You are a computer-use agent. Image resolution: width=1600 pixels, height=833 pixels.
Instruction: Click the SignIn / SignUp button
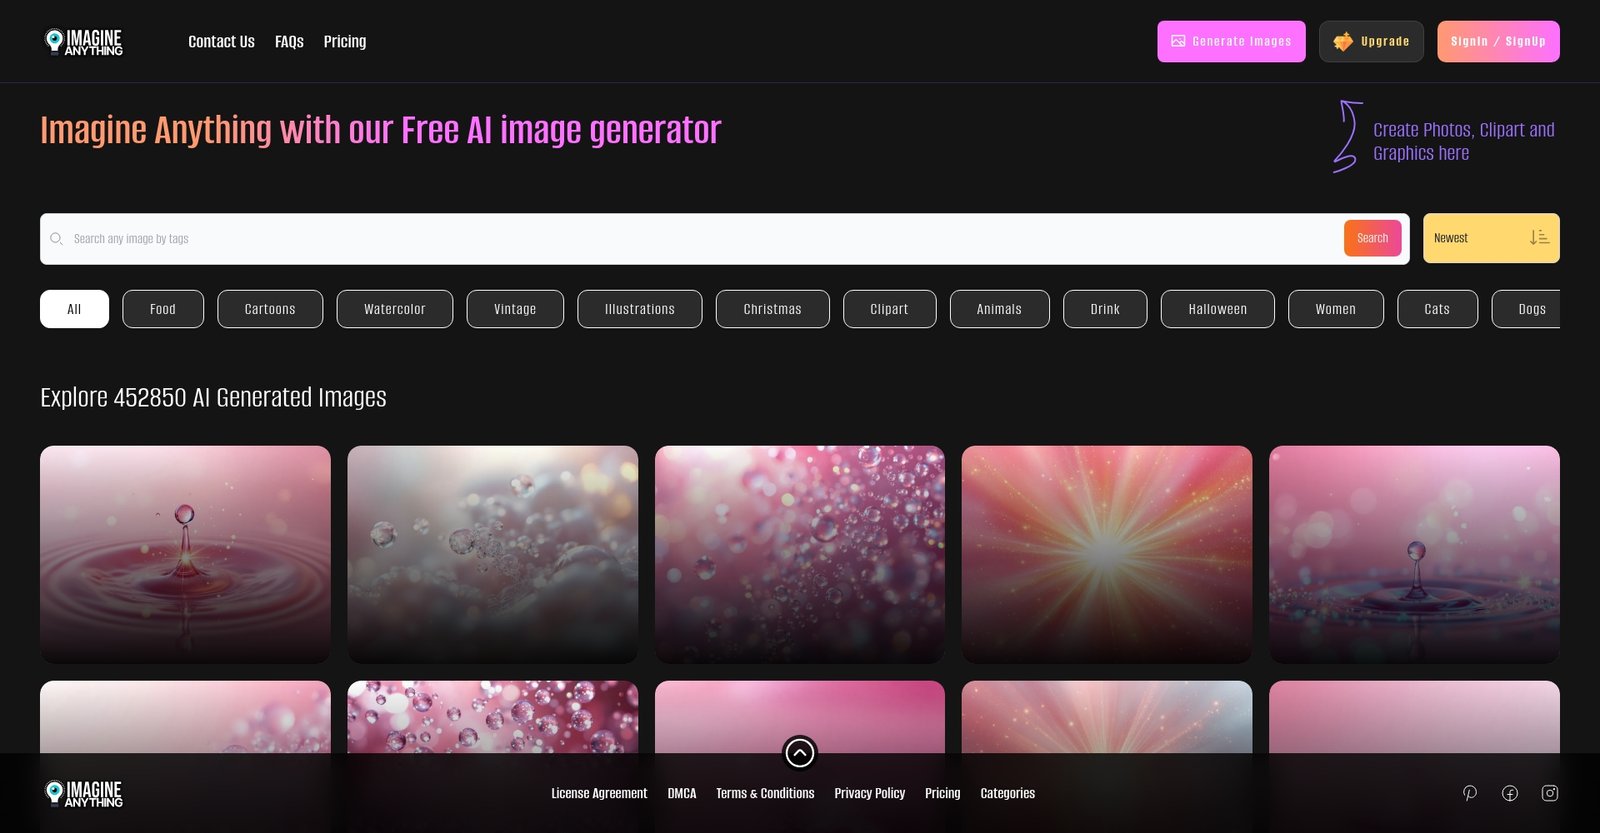point(1497,42)
